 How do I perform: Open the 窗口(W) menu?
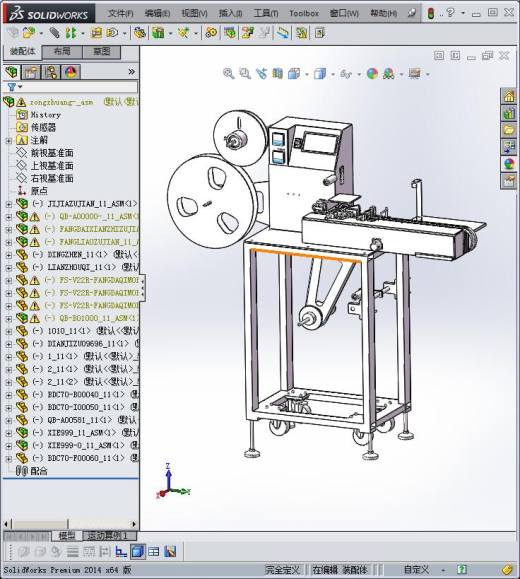pos(344,13)
